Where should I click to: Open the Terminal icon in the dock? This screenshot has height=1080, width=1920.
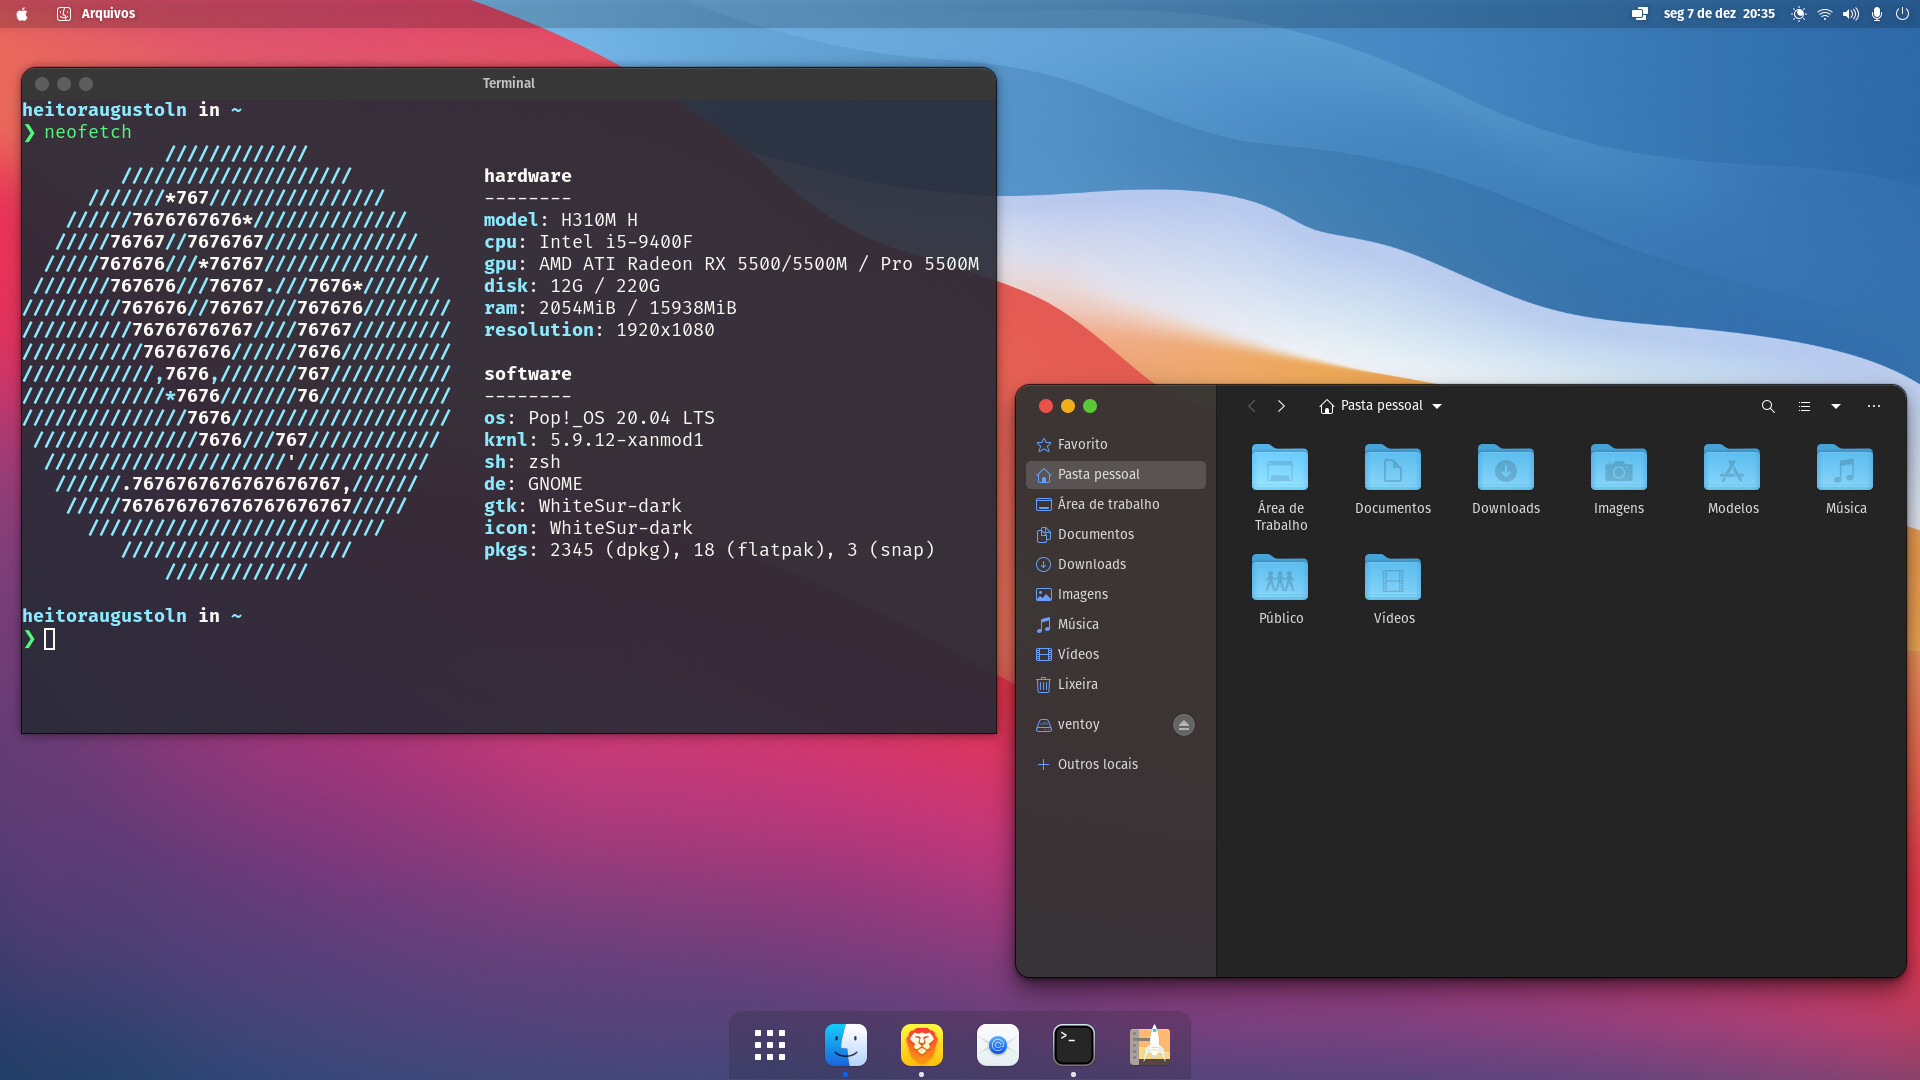tap(1073, 1045)
